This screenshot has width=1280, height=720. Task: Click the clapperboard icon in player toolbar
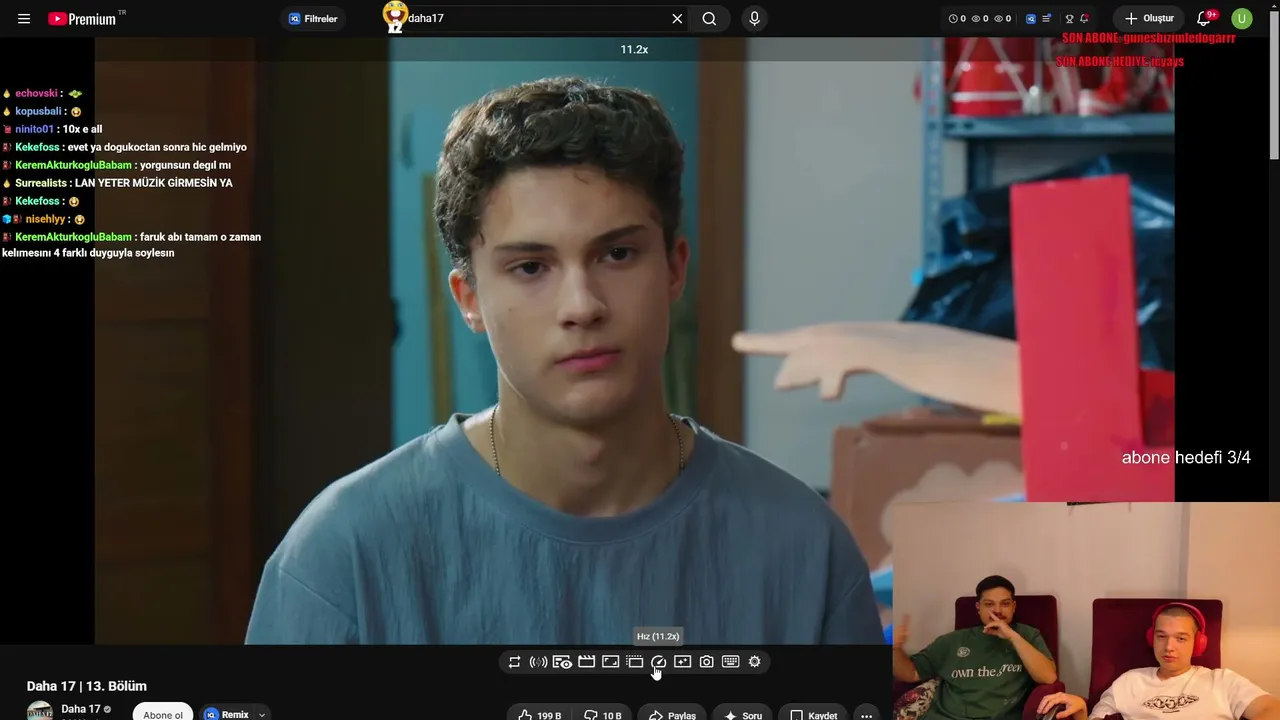click(x=586, y=662)
